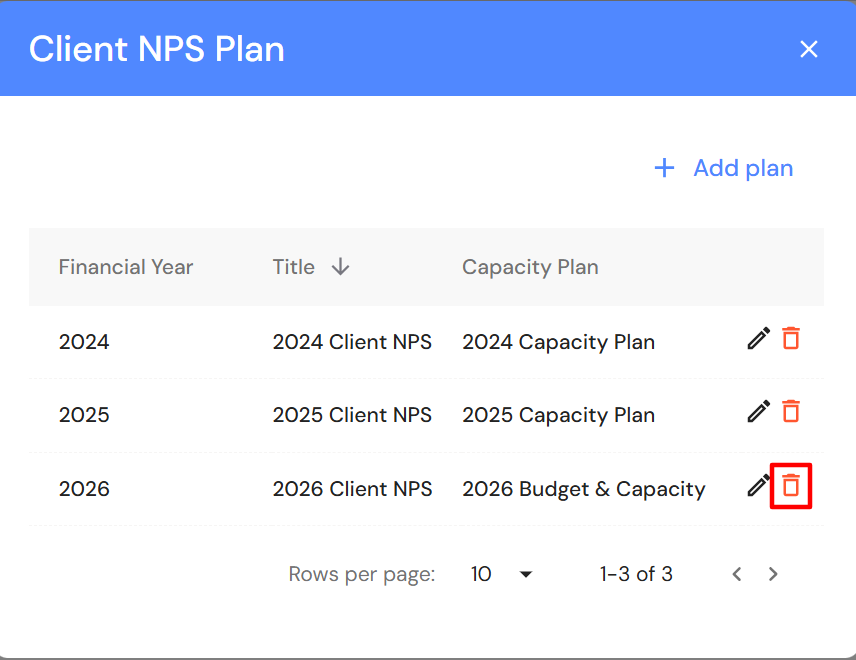Sort by Financial Year column header
This screenshot has height=660, width=856.
coord(126,267)
